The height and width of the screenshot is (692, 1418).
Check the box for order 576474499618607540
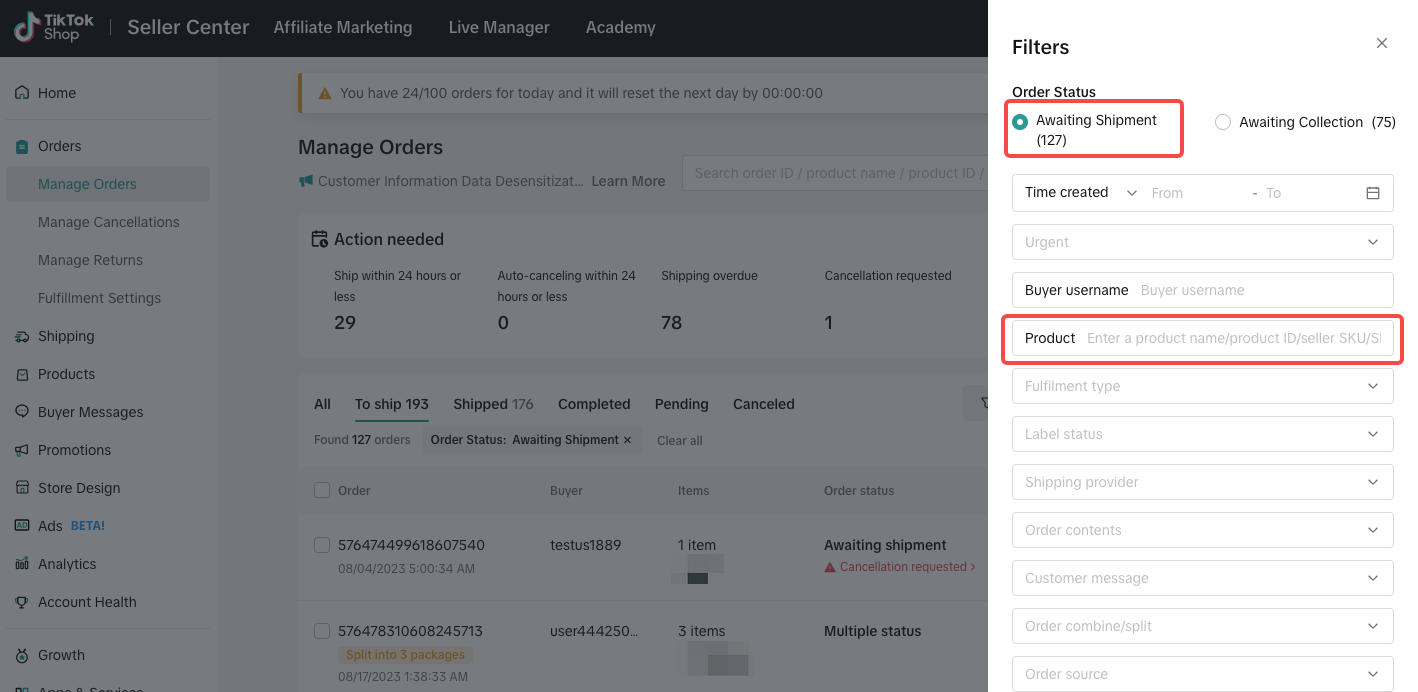(x=322, y=545)
